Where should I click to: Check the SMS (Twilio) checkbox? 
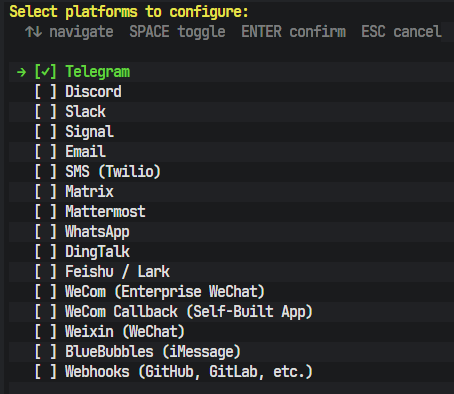(x=46, y=172)
